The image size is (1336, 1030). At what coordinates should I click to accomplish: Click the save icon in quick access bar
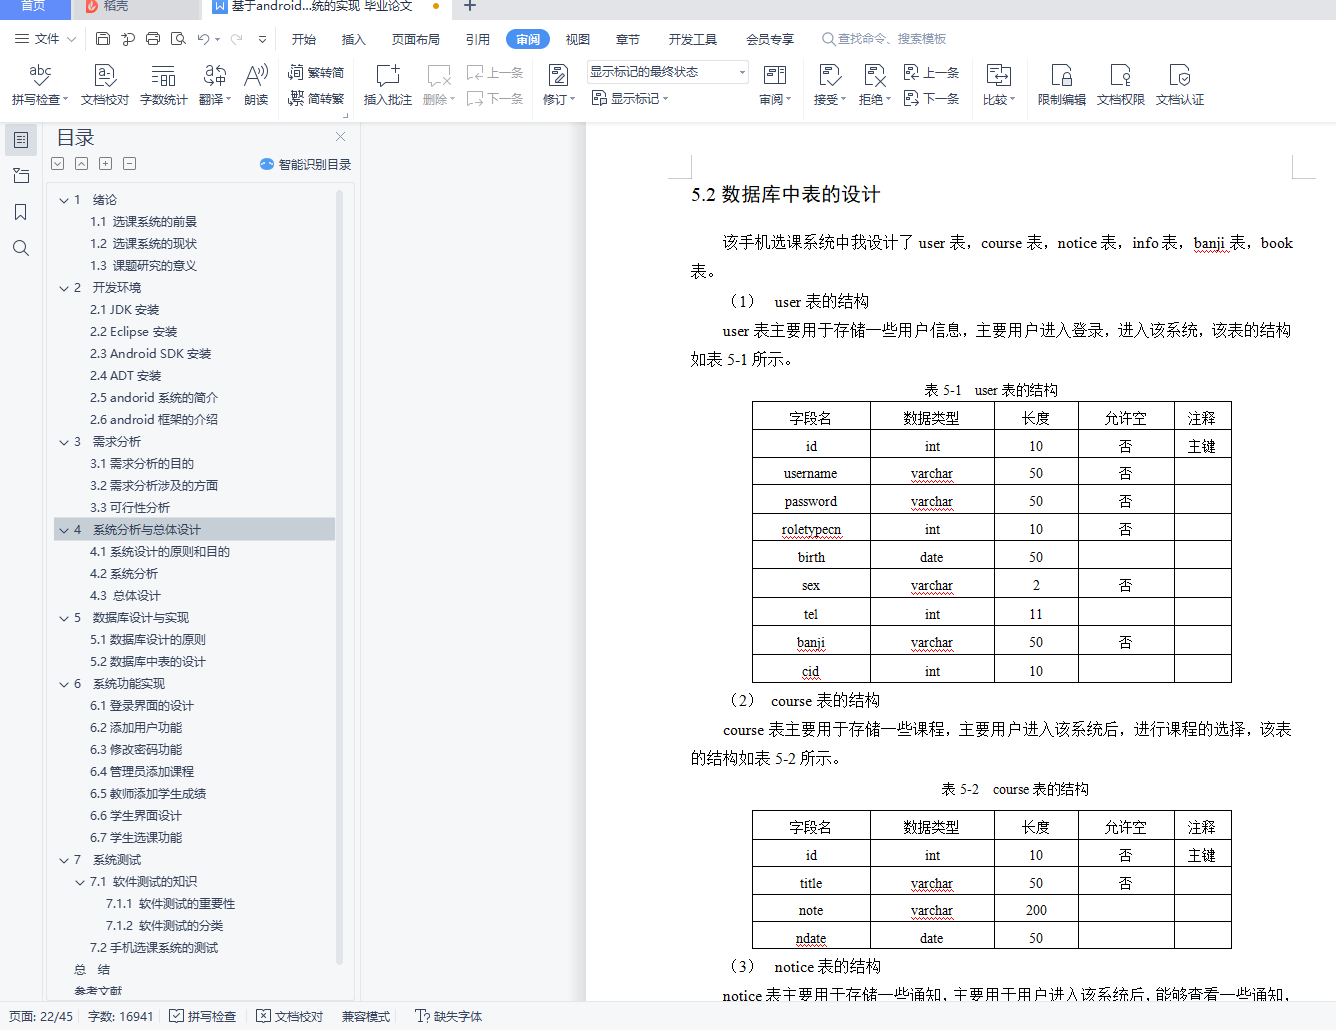click(x=103, y=39)
